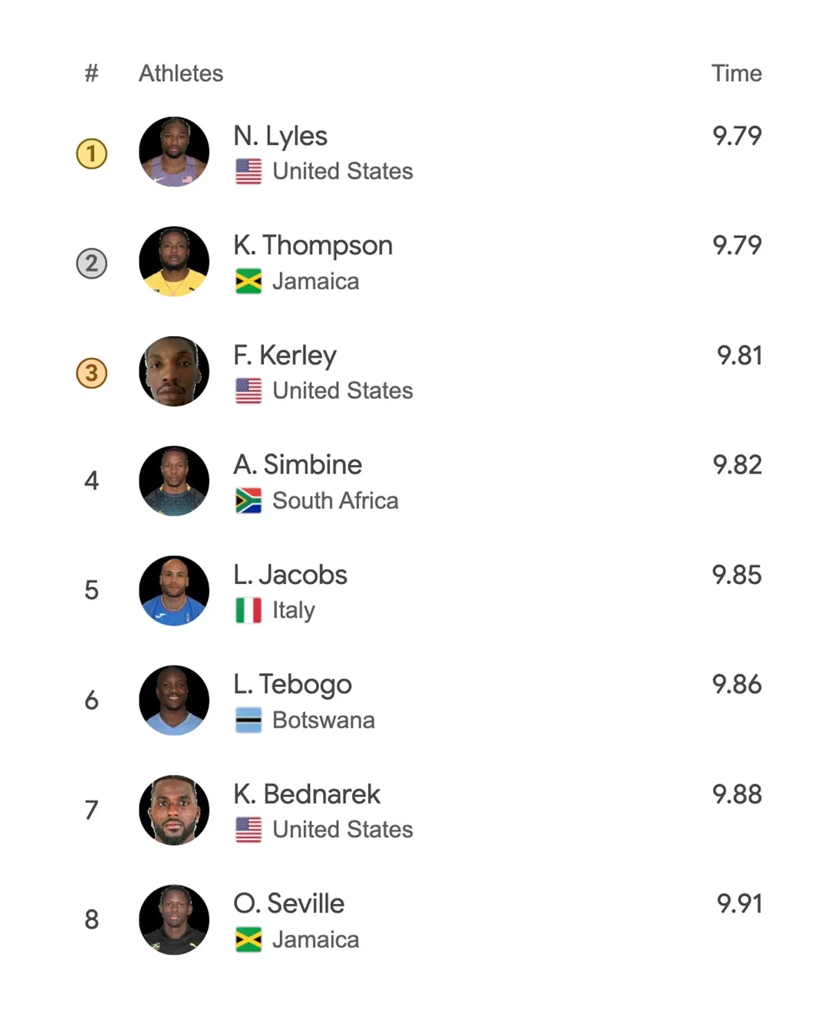
Task: Click the United States flag under N. Lyles
Action: (248, 171)
